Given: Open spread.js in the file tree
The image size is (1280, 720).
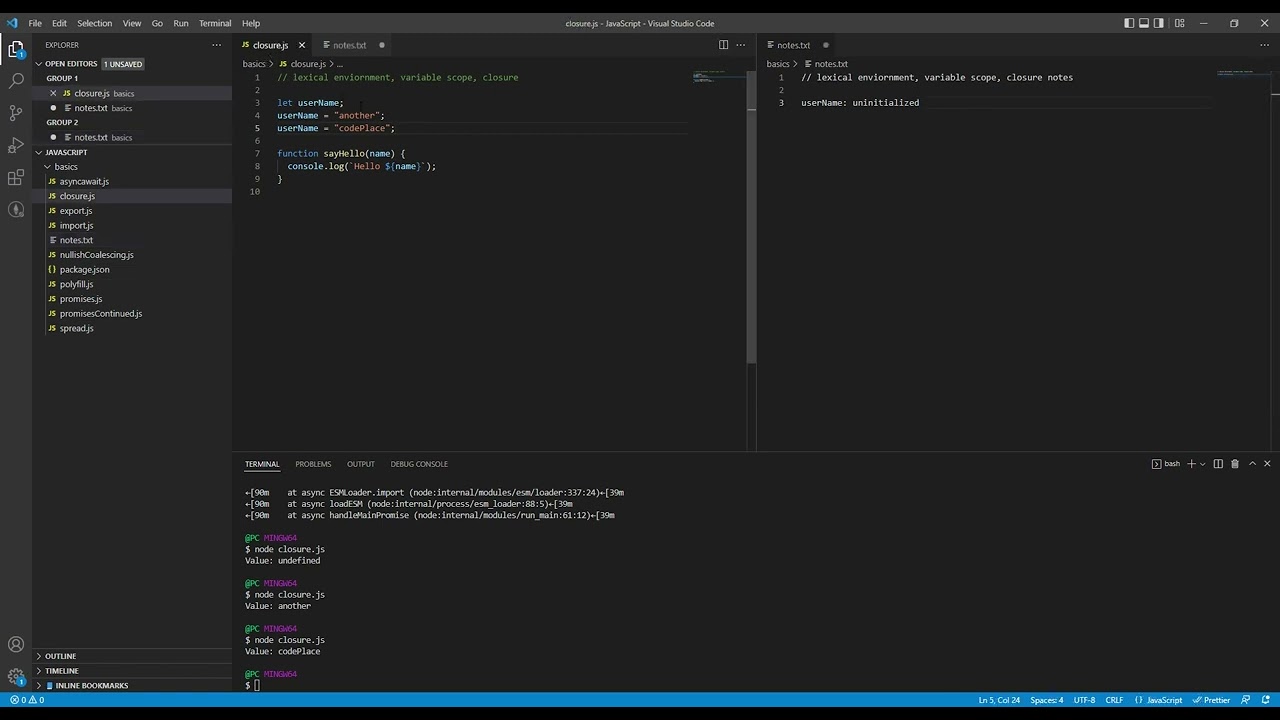Looking at the screenshot, I should pos(76,329).
